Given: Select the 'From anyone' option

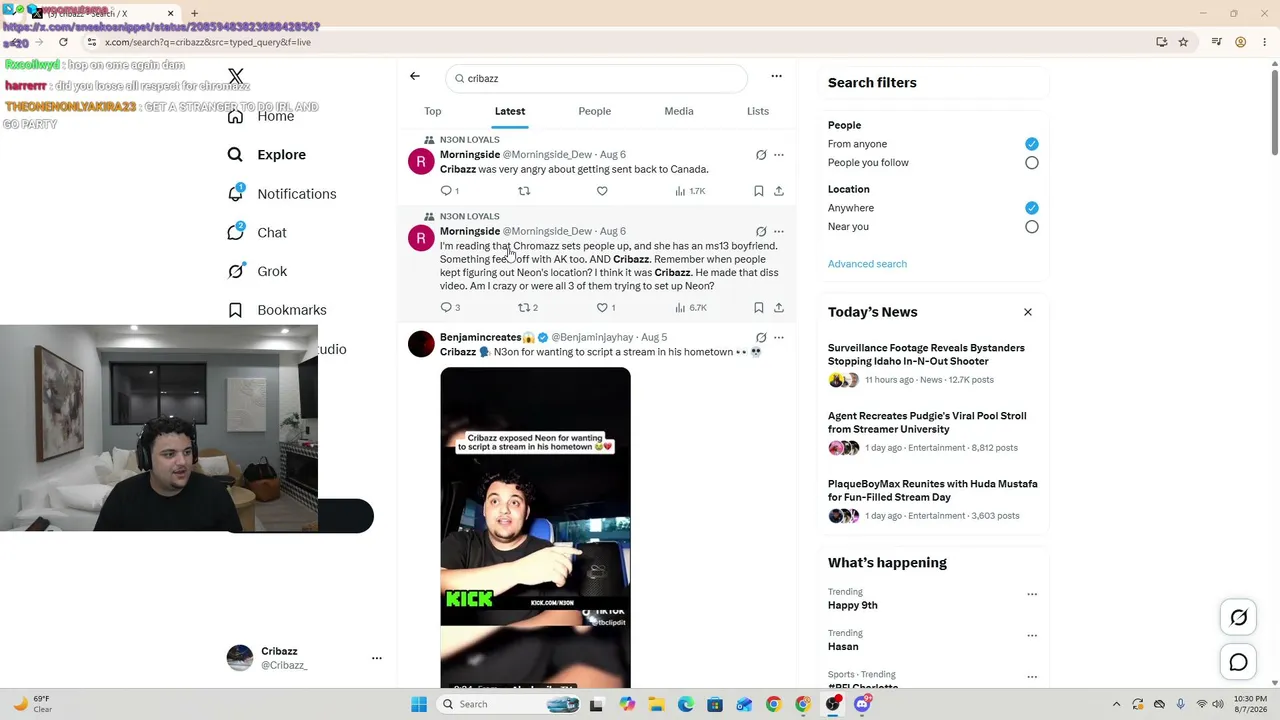Looking at the screenshot, I should pyautogui.click(x=1032, y=144).
